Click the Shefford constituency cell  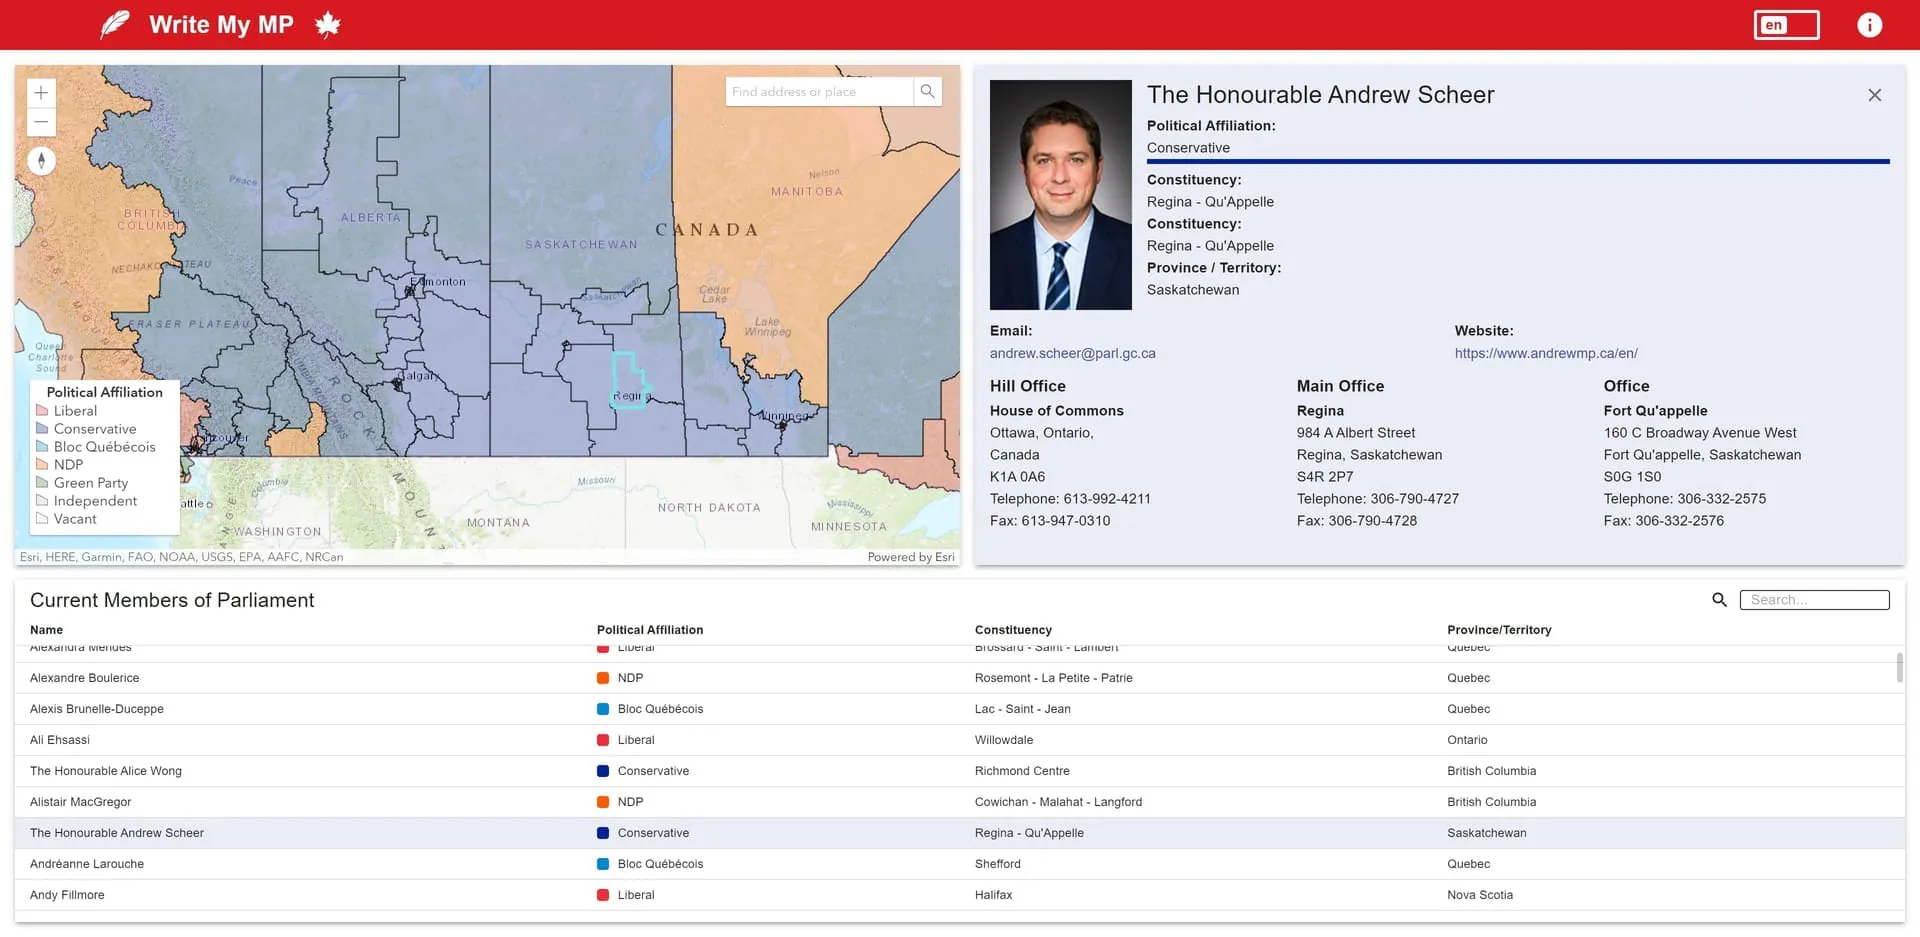(998, 864)
